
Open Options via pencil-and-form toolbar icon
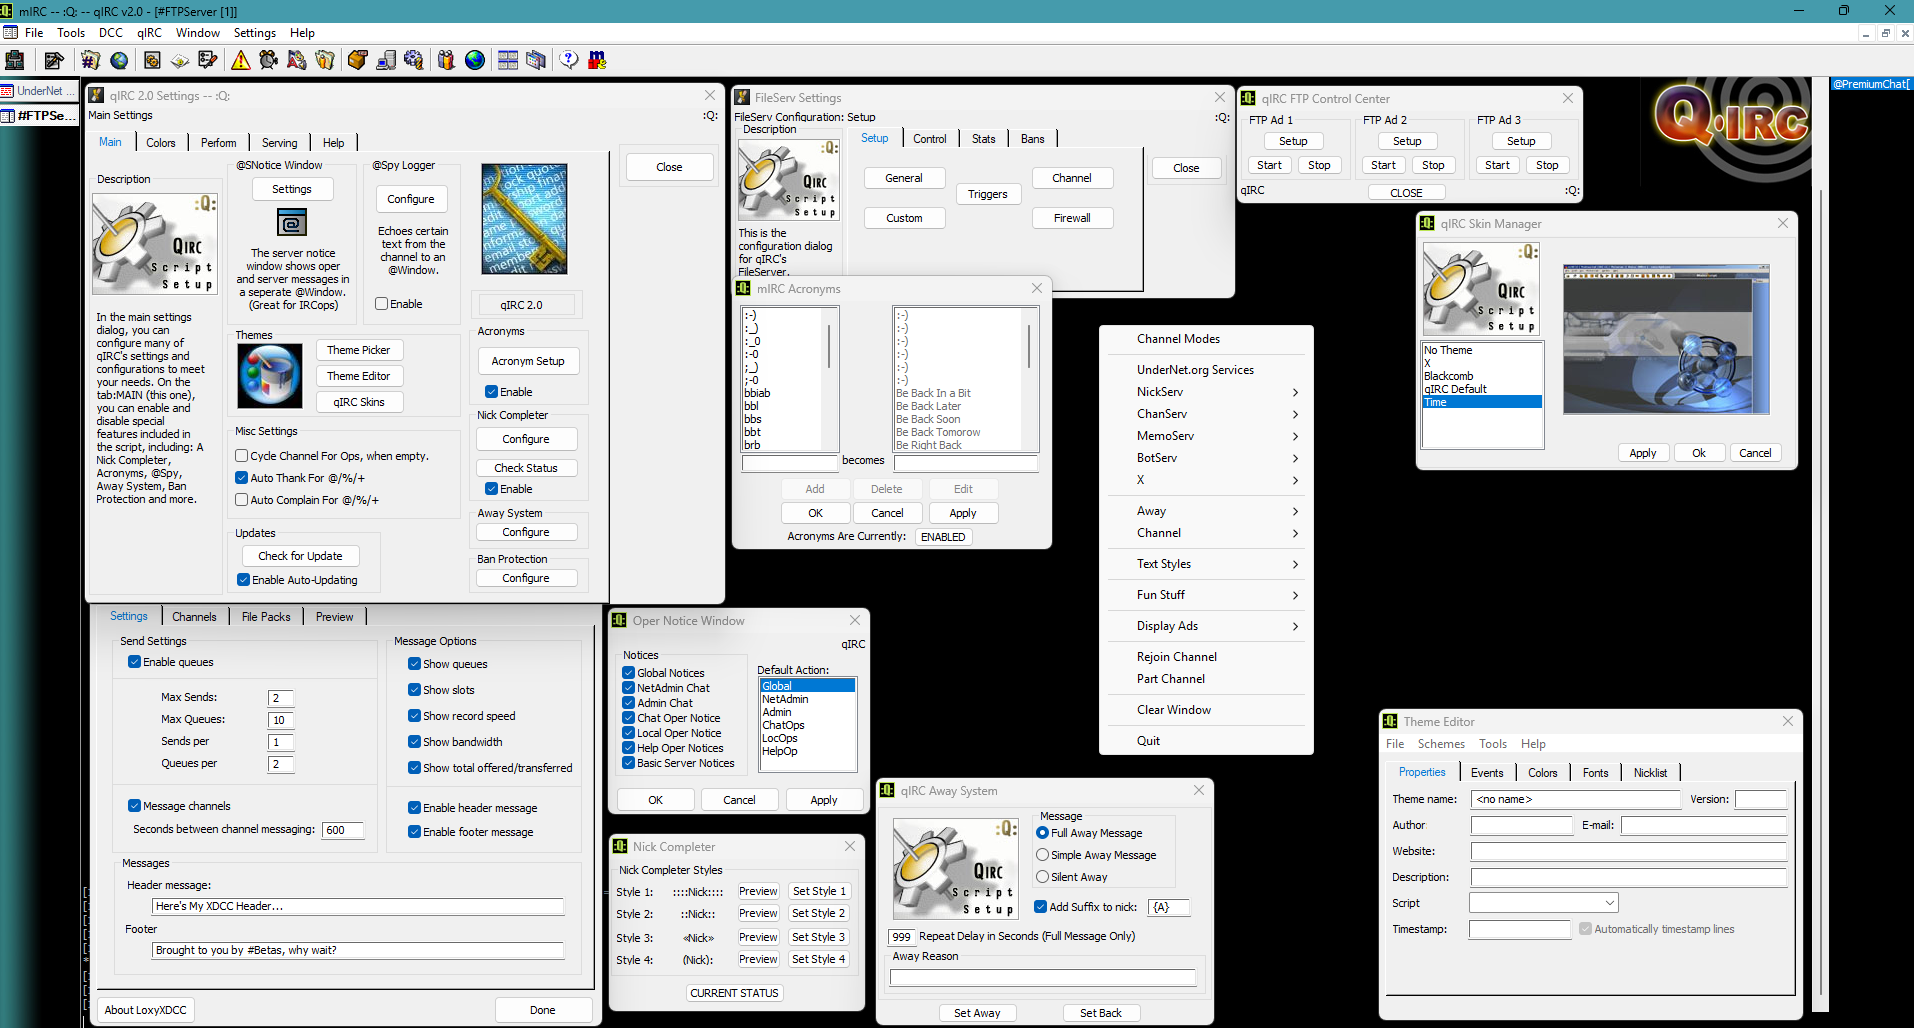click(54, 60)
